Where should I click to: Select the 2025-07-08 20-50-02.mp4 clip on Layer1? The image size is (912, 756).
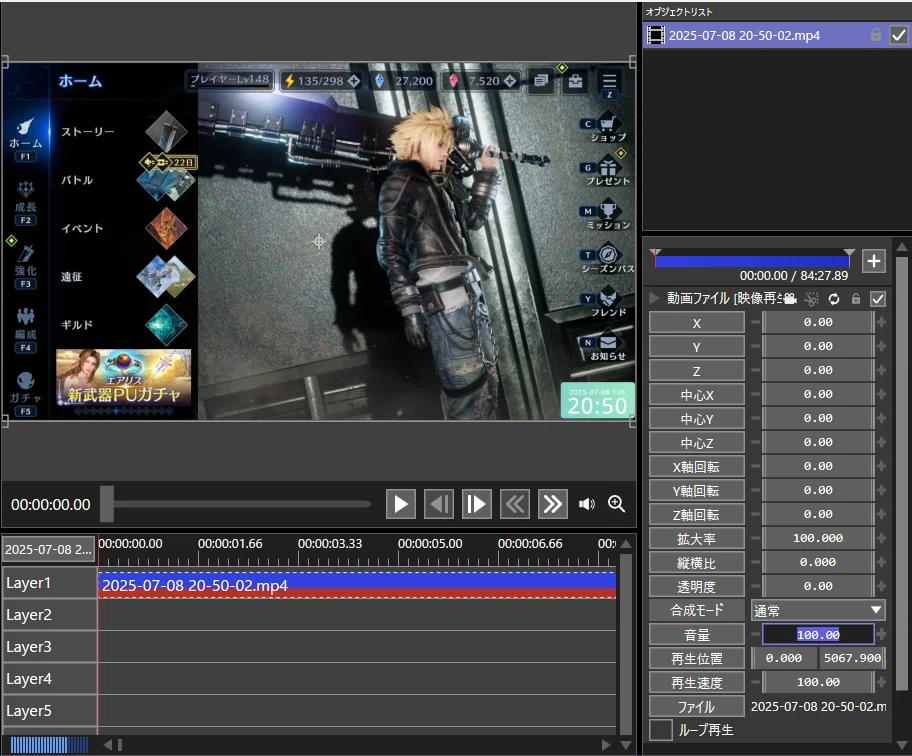point(357,585)
